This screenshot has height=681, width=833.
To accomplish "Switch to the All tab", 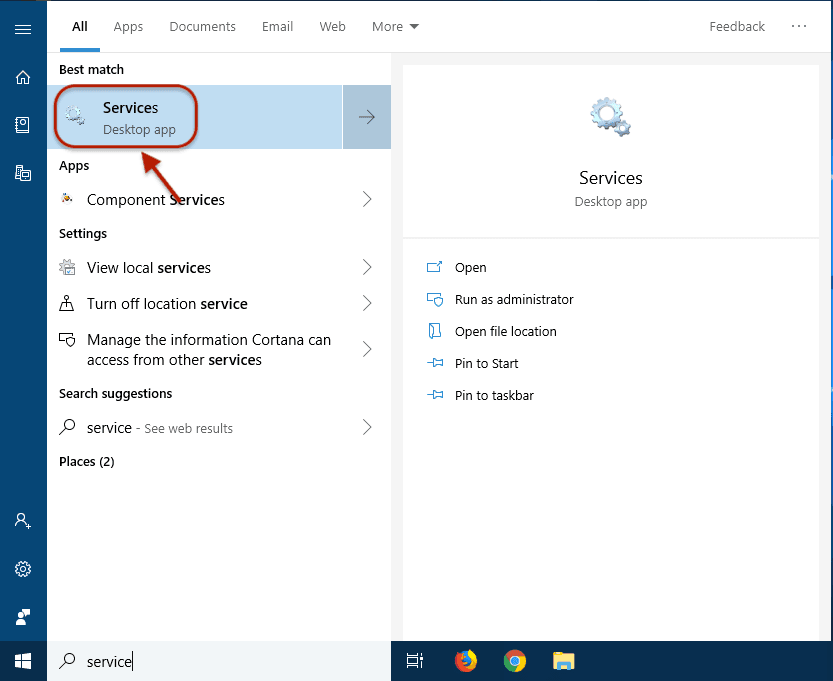I will (x=80, y=27).
